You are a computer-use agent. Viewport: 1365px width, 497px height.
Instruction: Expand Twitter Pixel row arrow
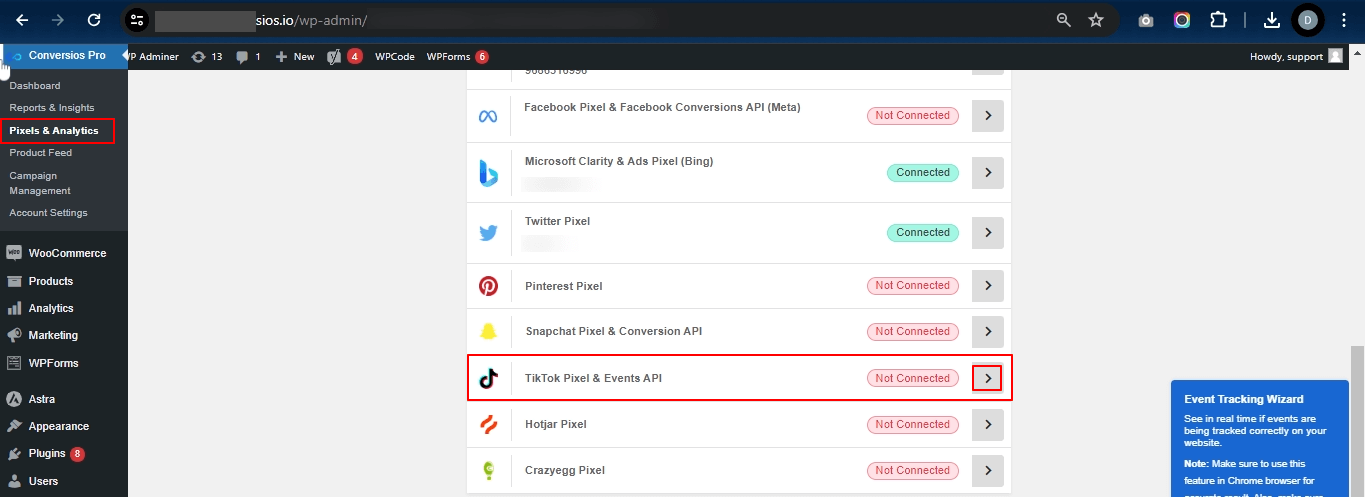tap(988, 233)
